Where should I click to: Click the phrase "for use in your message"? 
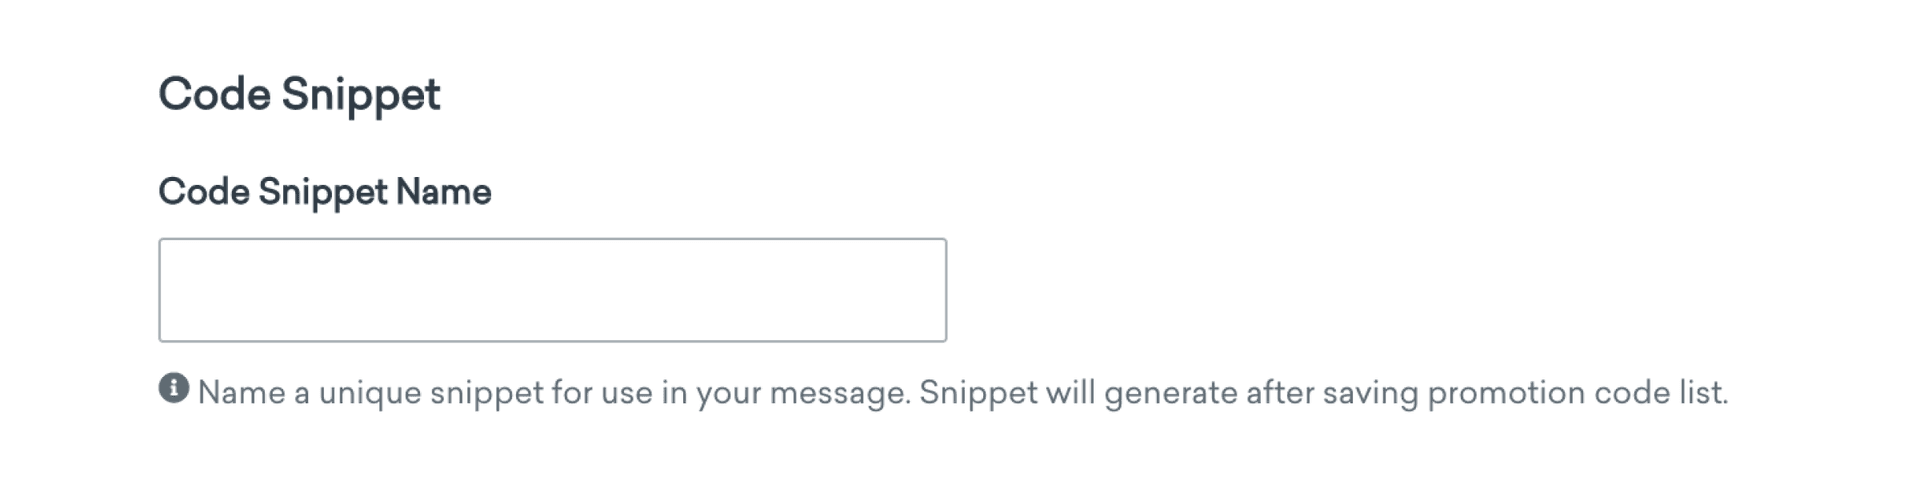[730, 392]
